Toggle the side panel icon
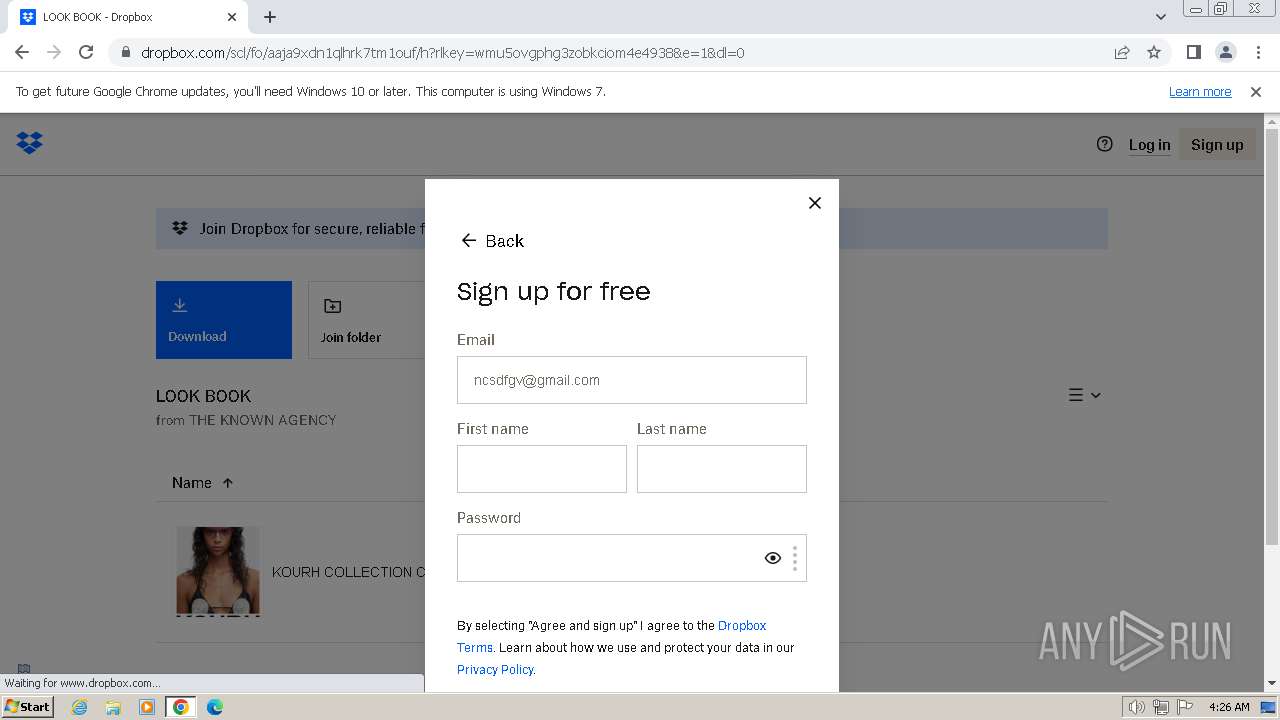This screenshot has width=1280, height=720. click(x=1193, y=52)
